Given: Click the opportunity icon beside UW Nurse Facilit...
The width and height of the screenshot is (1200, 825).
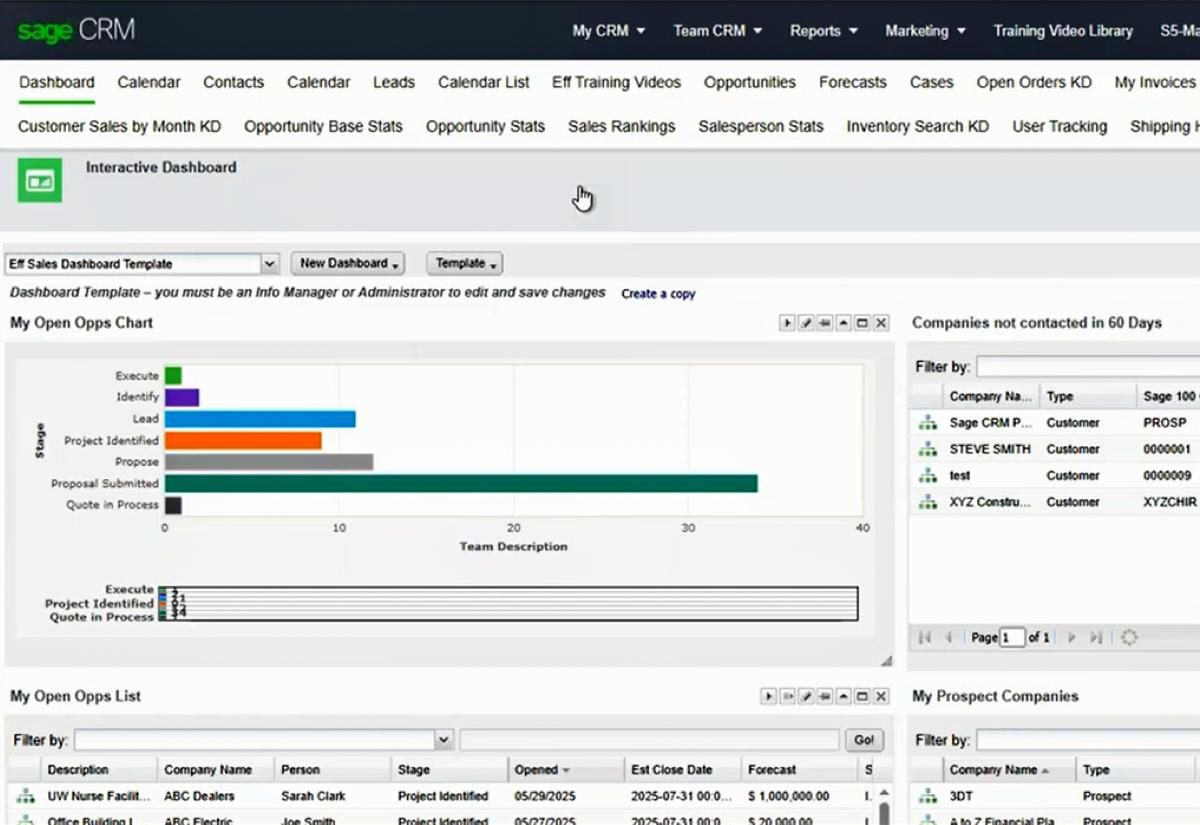Looking at the screenshot, I should [x=25, y=796].
